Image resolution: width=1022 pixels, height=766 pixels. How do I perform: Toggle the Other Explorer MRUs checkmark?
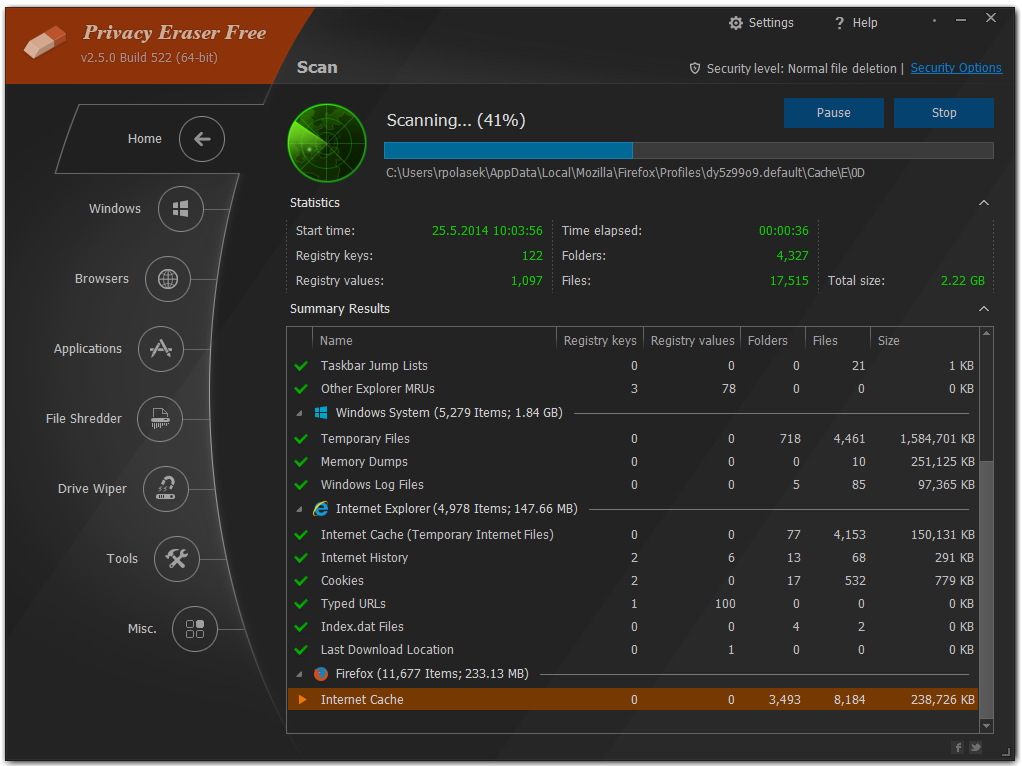[x=301, y=389]
